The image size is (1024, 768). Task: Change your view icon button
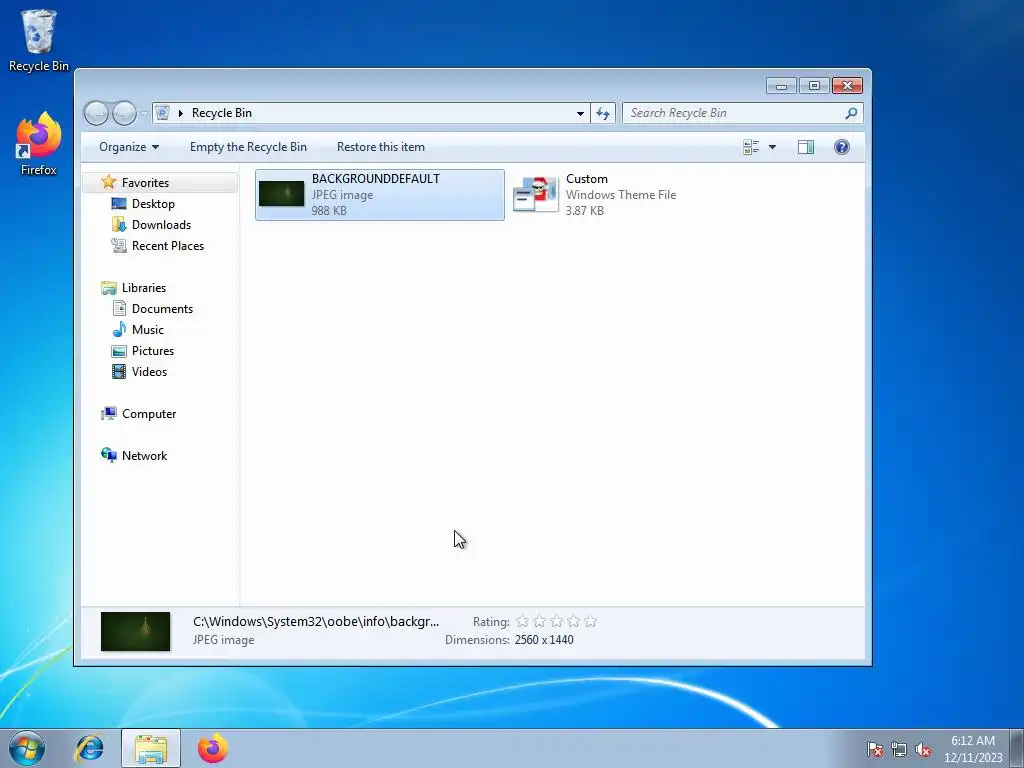(751, 147)
